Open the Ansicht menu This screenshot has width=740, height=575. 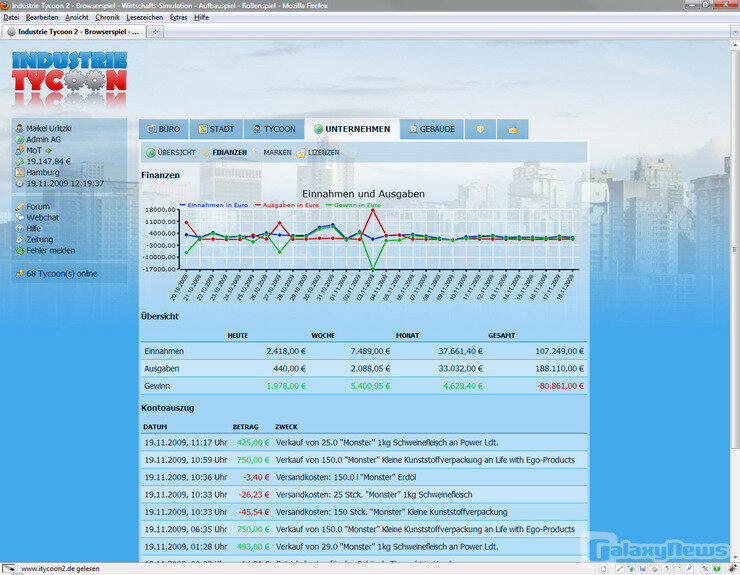pos(77,17)
